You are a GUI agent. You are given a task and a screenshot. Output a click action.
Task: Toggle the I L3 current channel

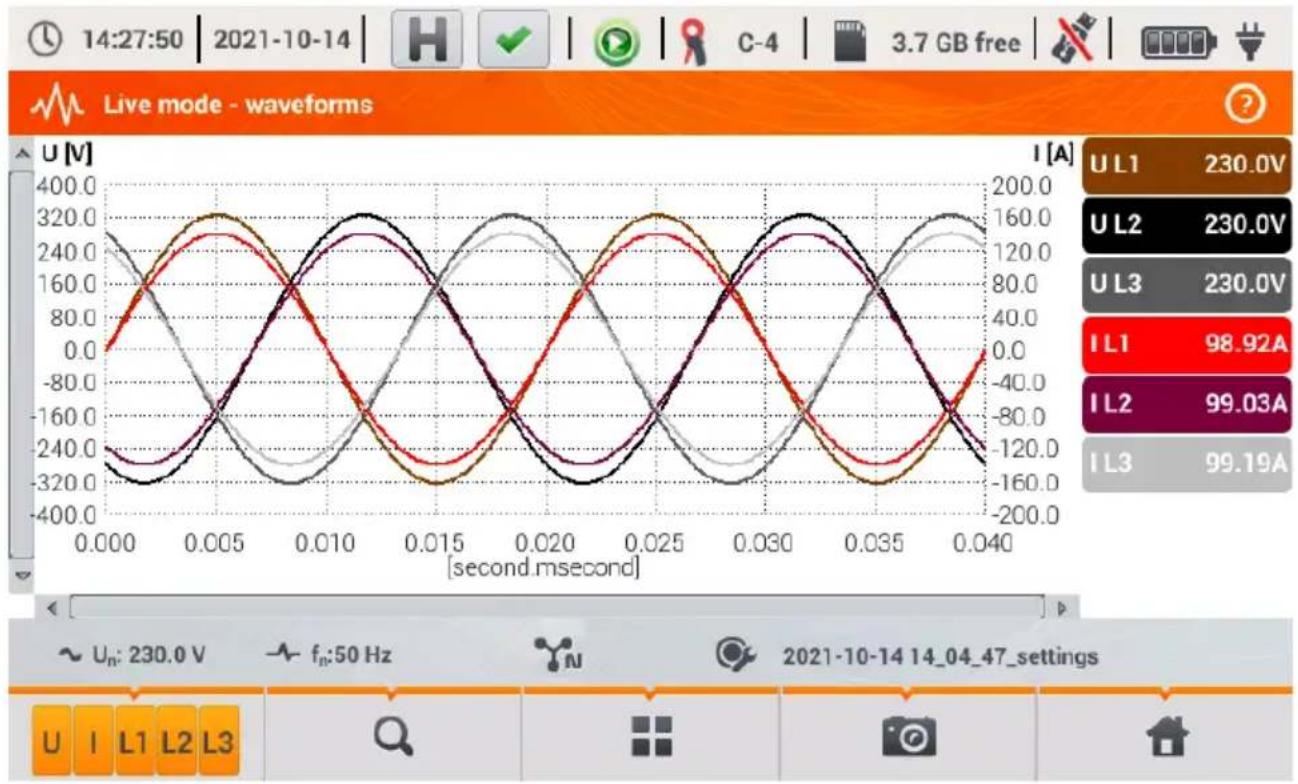[x=1185, y=462]
